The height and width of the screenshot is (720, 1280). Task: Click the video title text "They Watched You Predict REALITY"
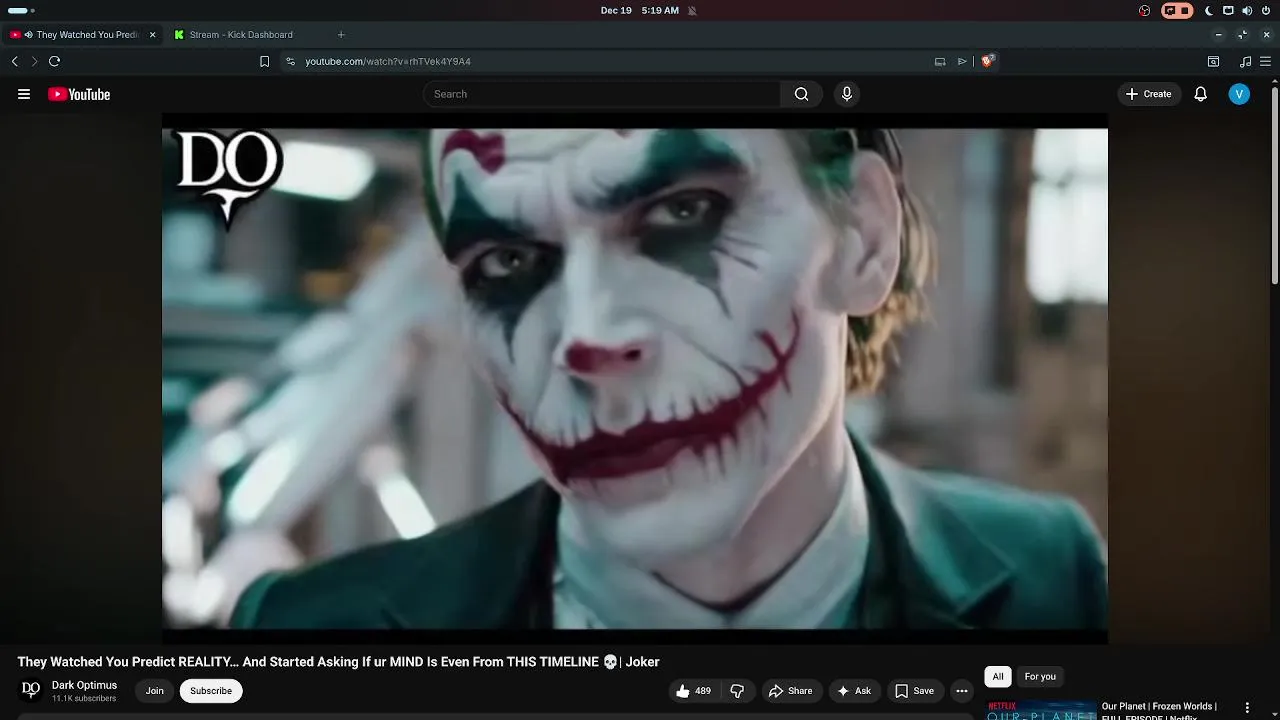coord(128,662)
